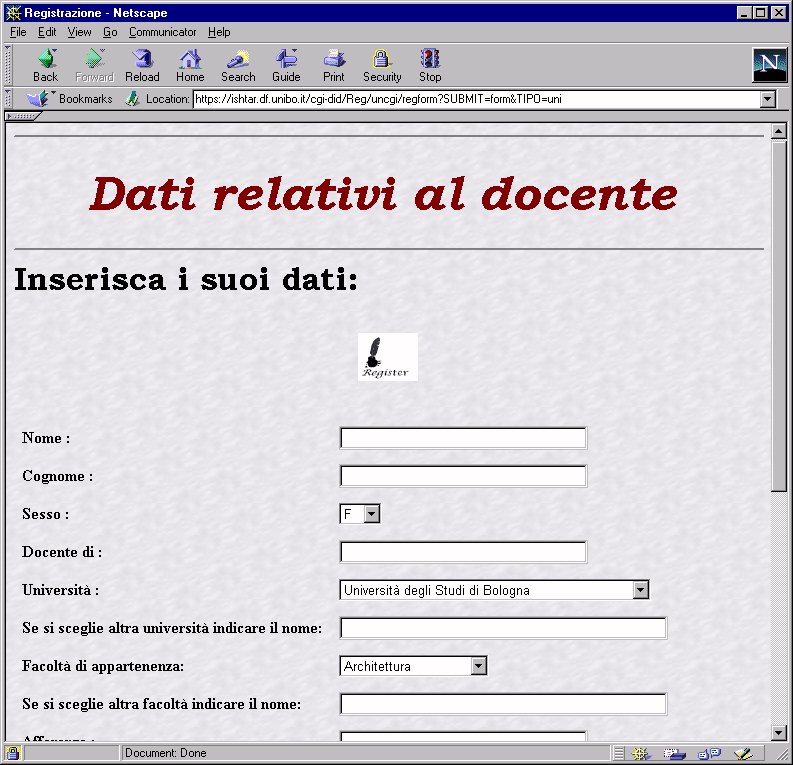The width and height of the screenshot is (793, 765).
Task: Click the altra università name field
Action: (504, 628)
